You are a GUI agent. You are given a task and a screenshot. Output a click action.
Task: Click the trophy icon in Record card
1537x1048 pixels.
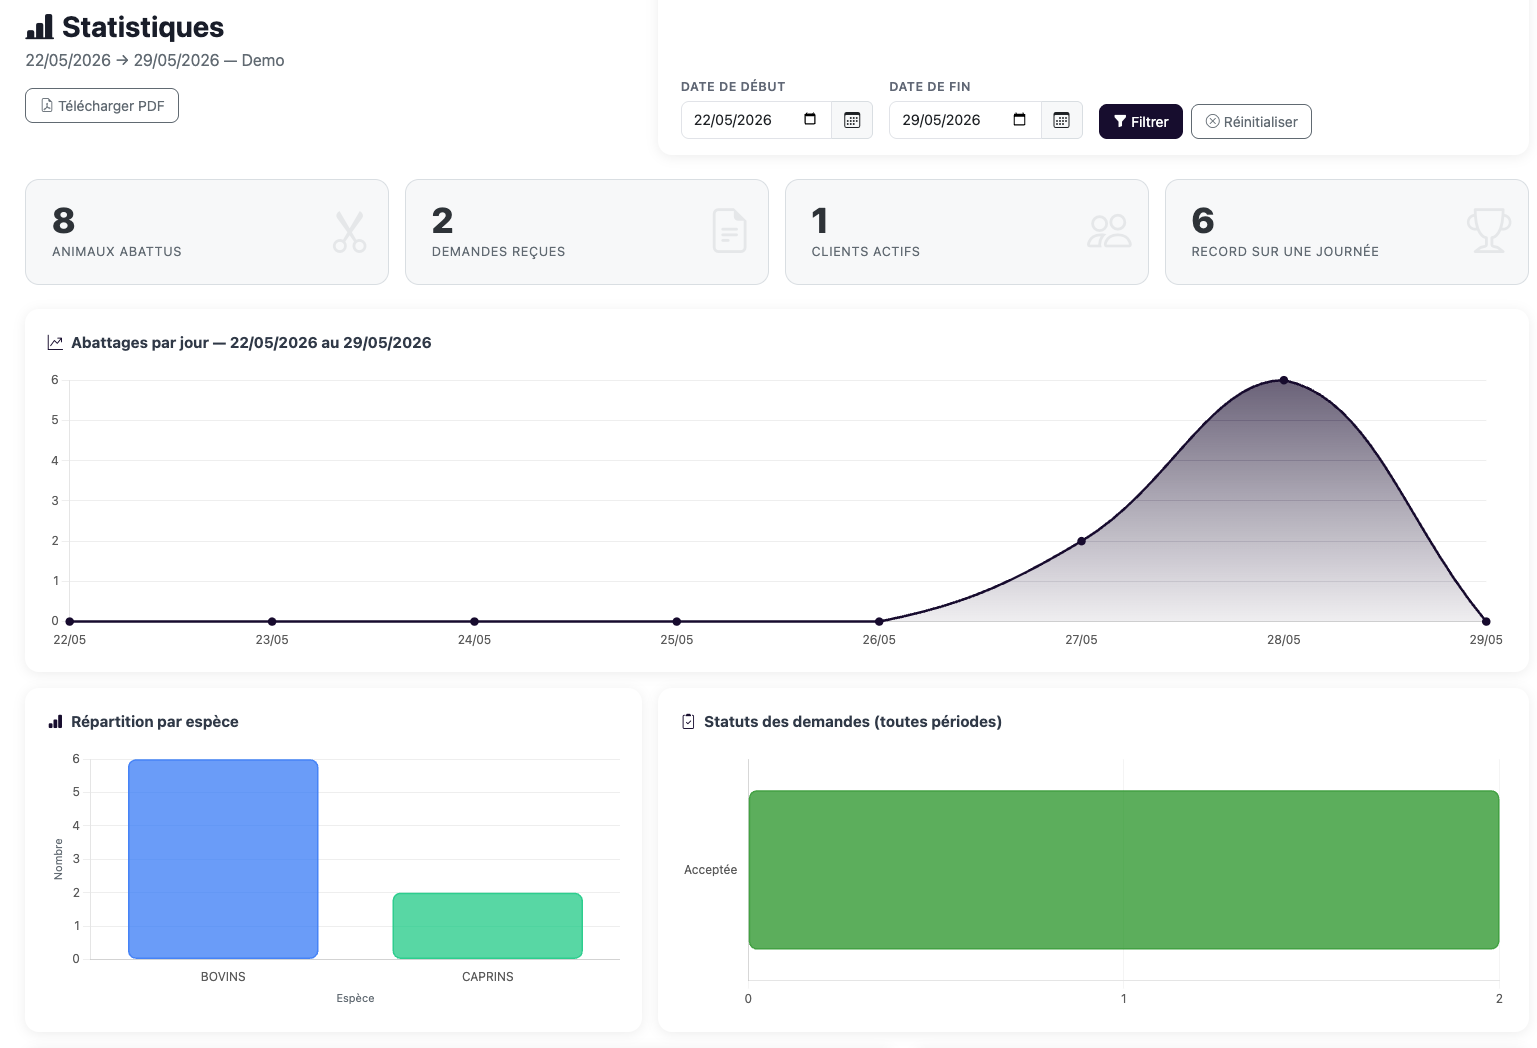tap(1489, 231)
